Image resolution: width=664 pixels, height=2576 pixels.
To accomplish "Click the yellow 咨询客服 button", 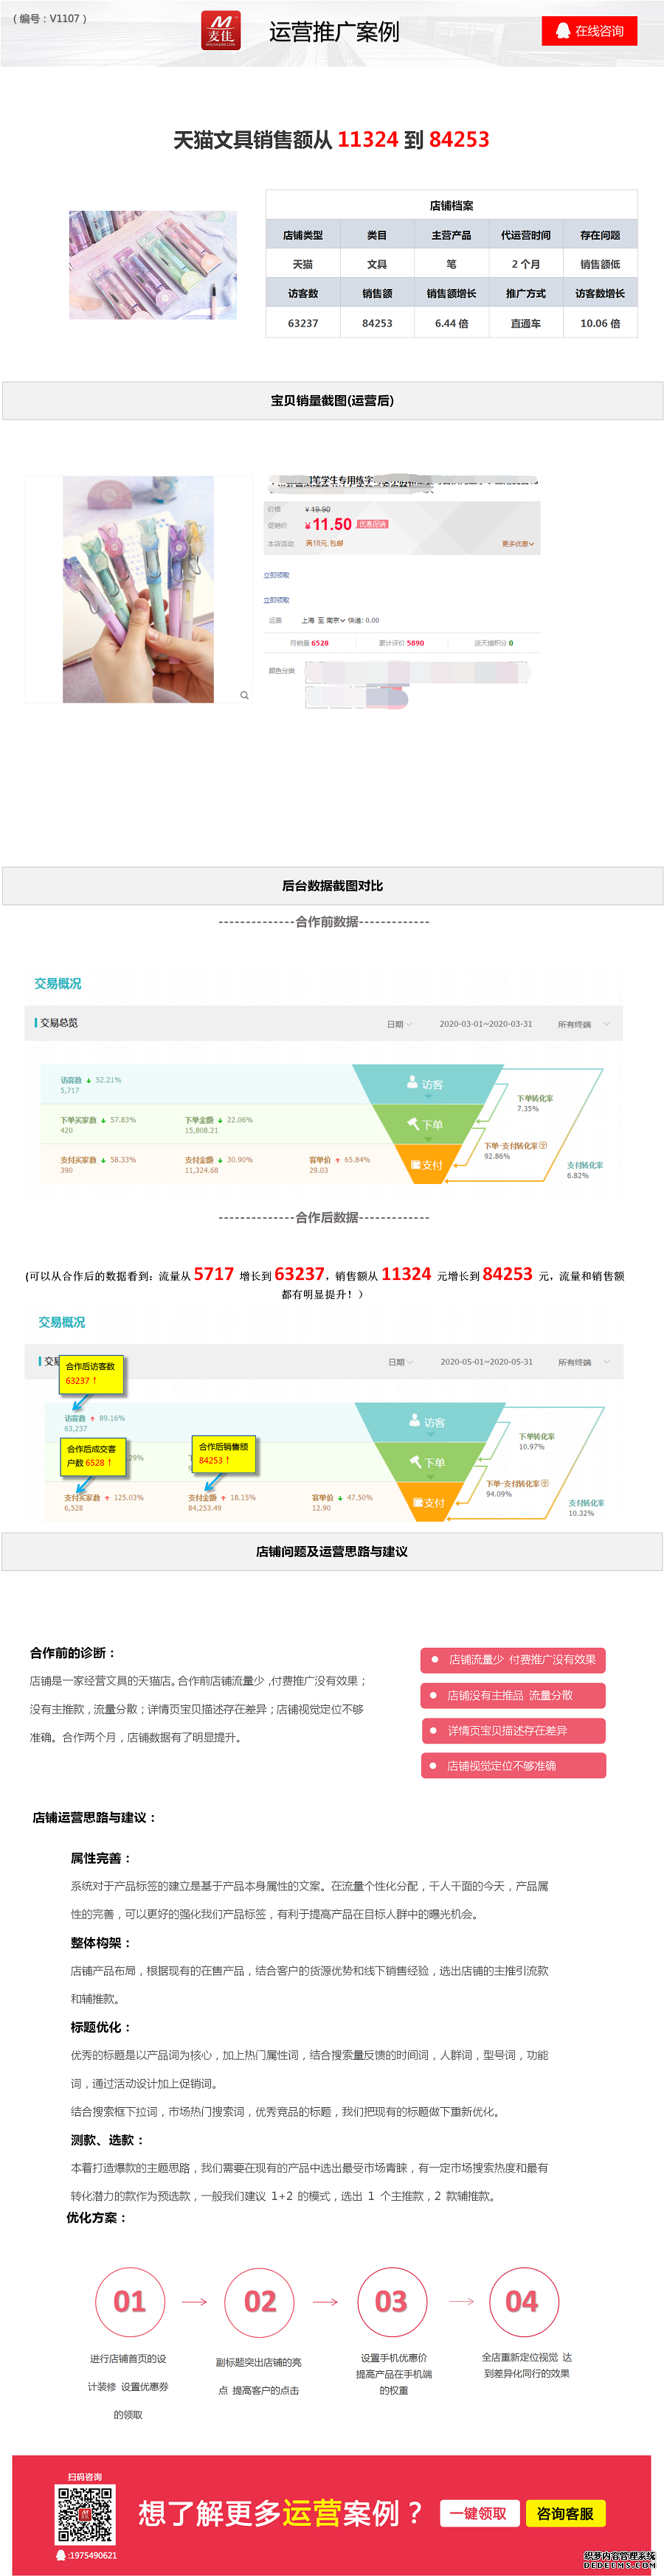I will (566, 2514).
